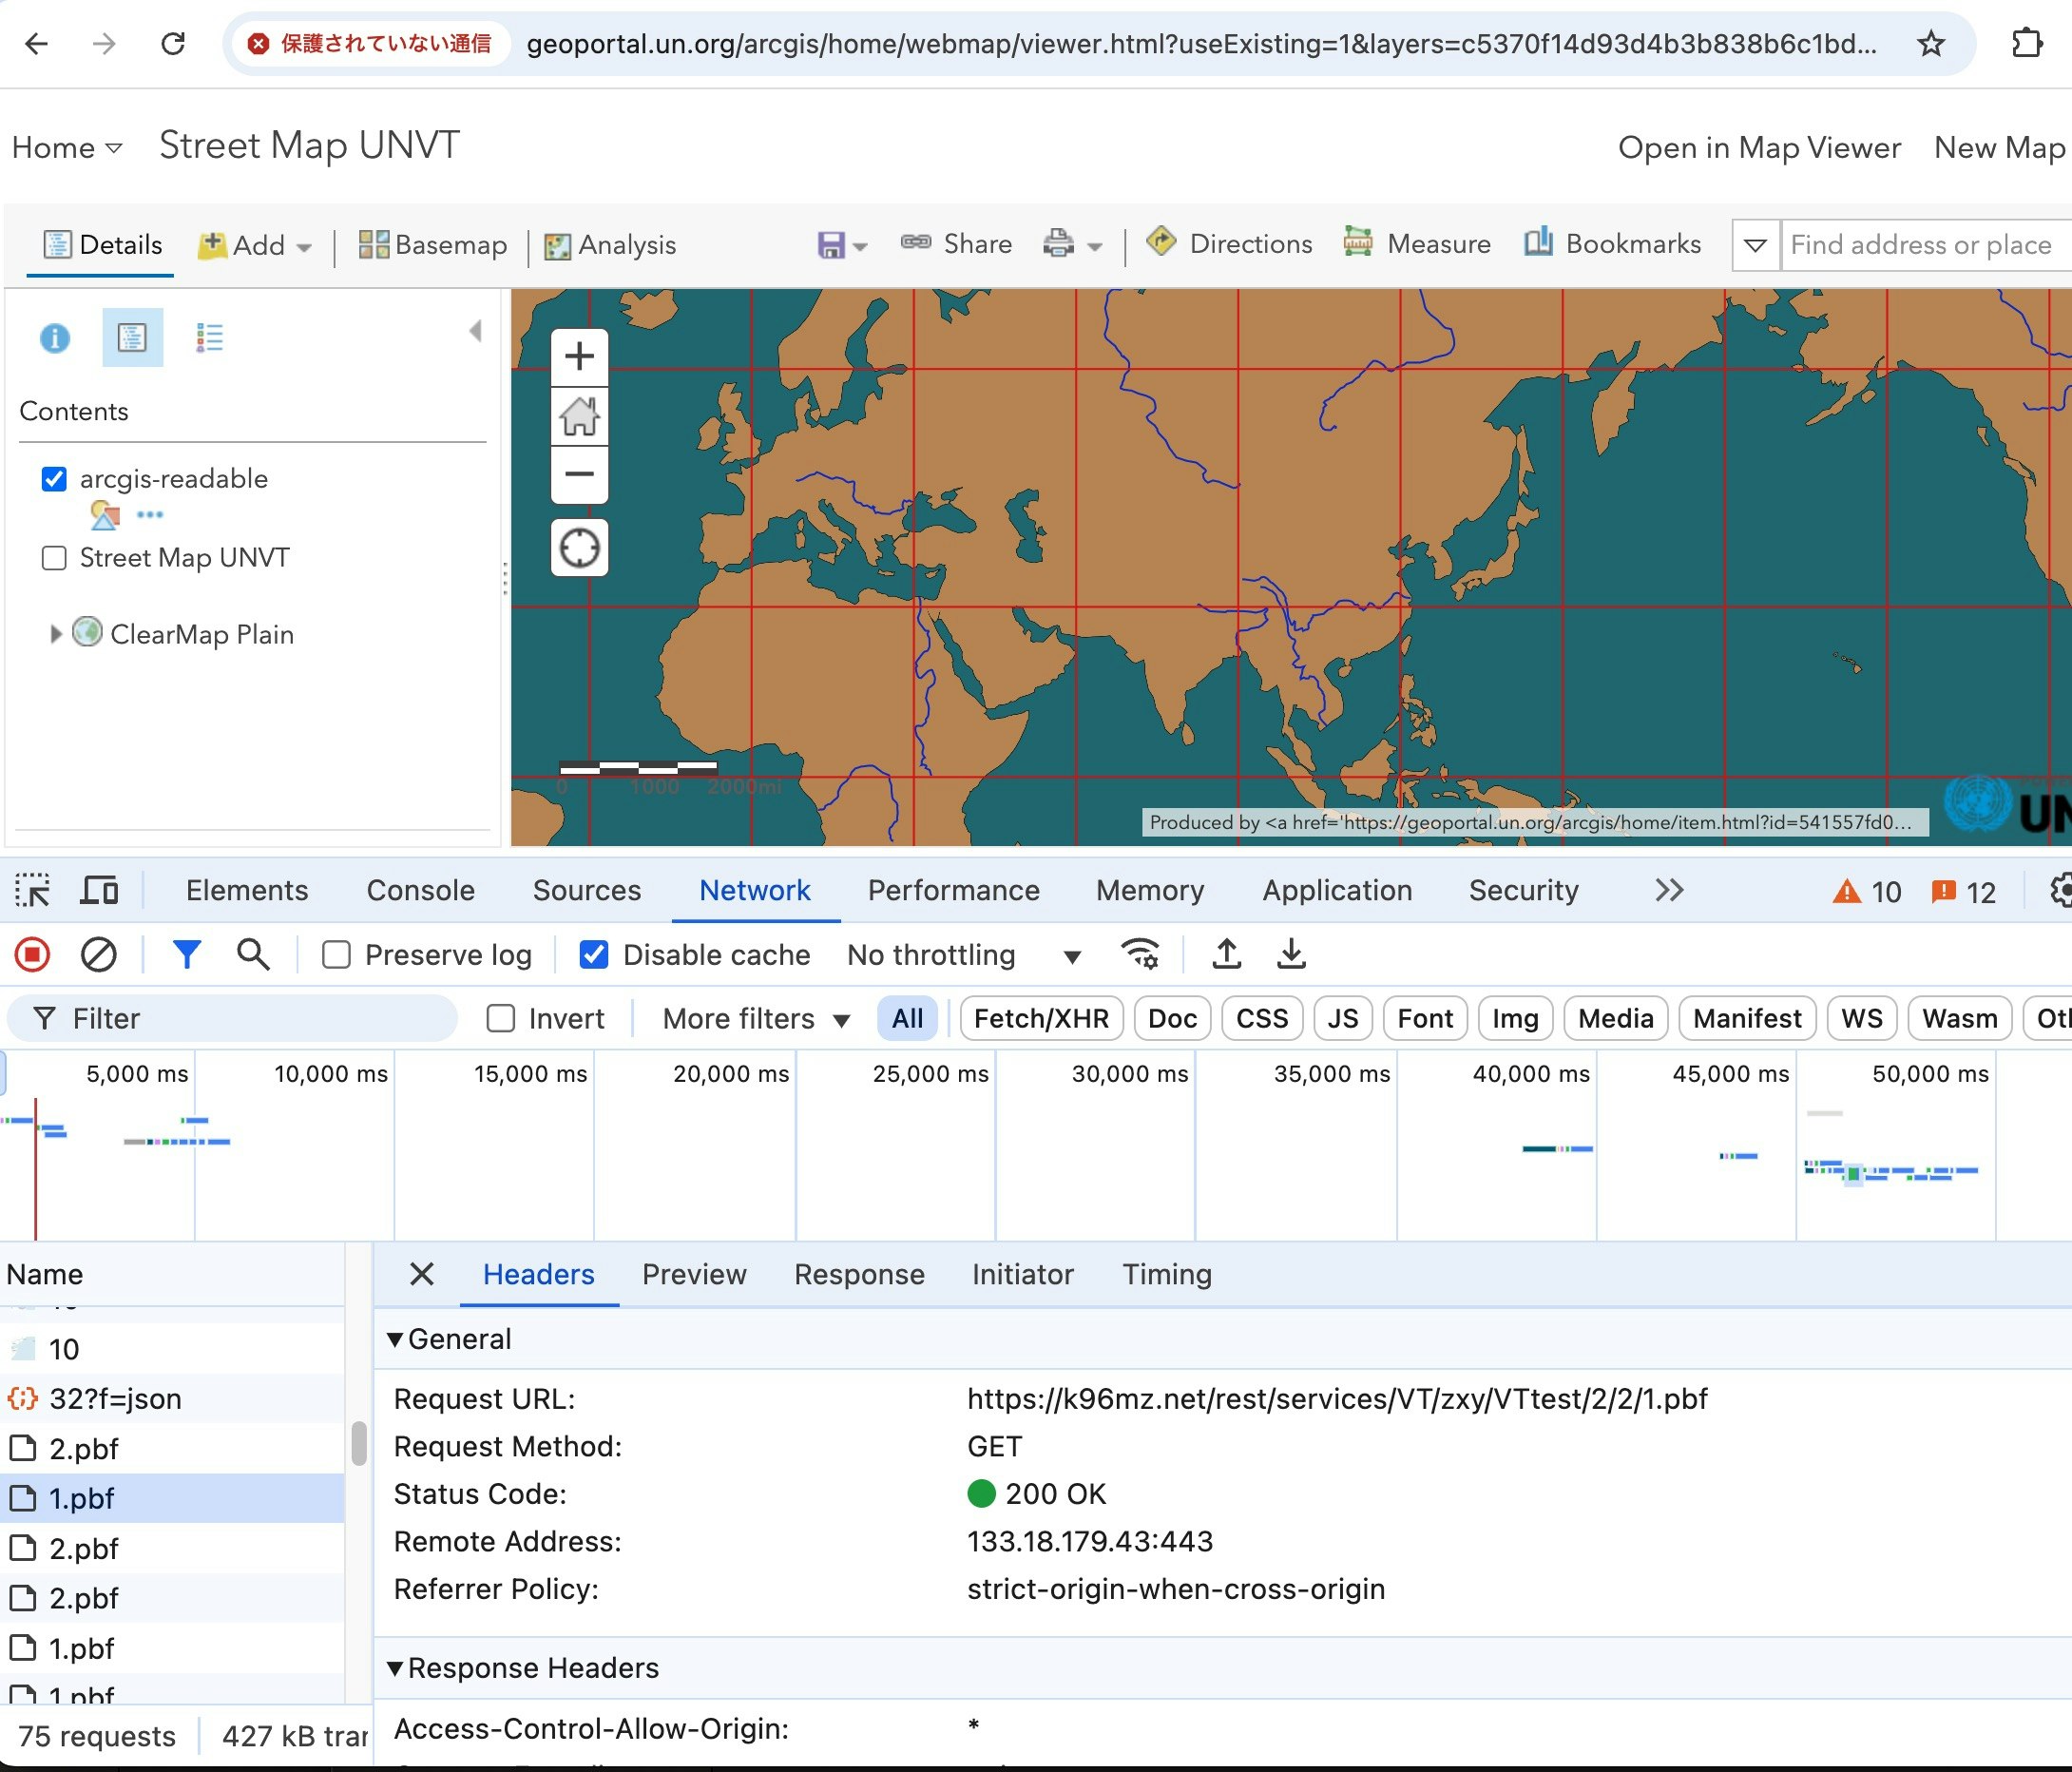Open the Measure tool
2072x1772 pixels.
pos(1416,244)
